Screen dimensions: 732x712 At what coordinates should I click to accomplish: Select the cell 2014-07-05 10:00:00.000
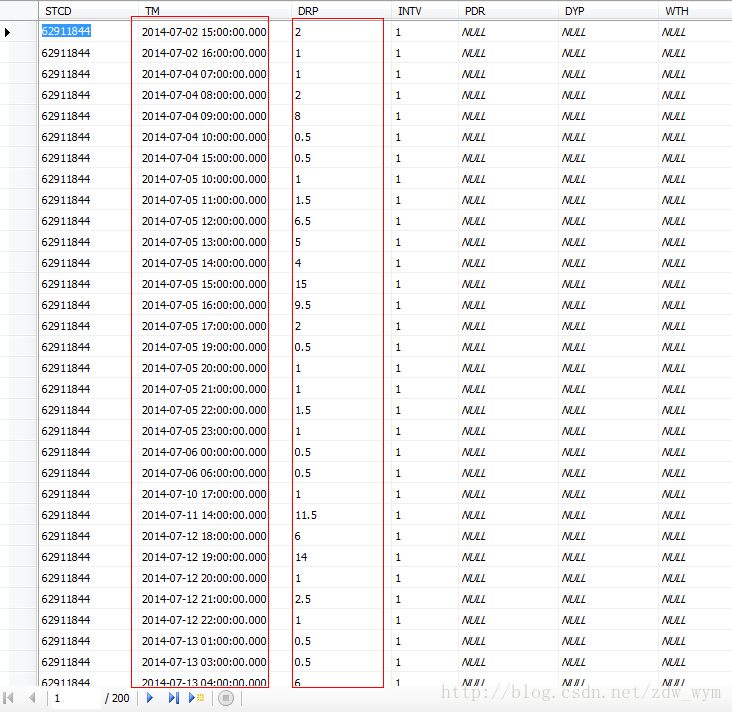click(204, 179)
